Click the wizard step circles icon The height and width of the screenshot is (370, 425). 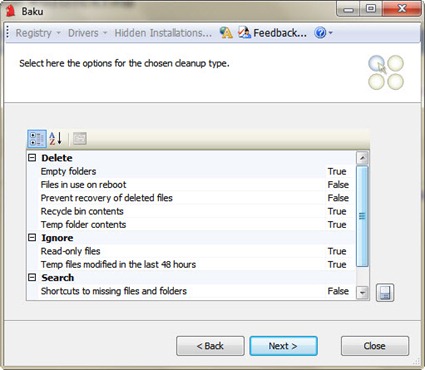point(386,72)
